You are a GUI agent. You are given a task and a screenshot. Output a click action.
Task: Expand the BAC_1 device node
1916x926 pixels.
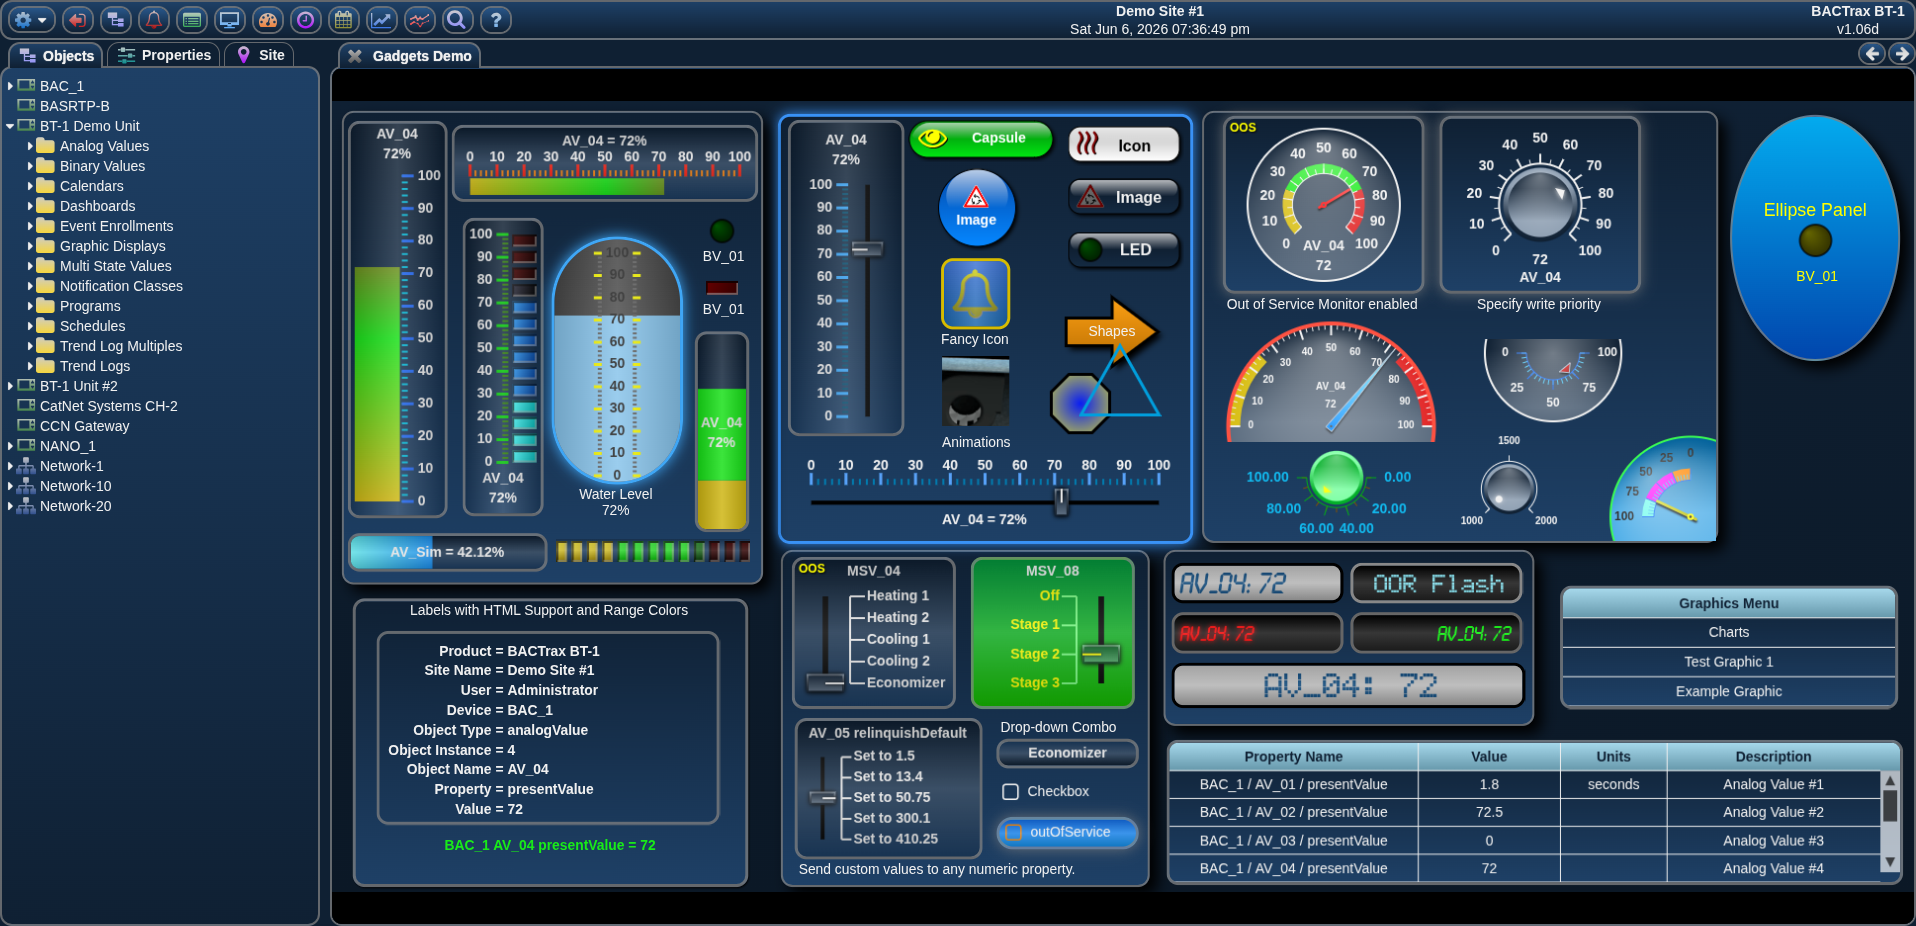click(x=10, y=86)
